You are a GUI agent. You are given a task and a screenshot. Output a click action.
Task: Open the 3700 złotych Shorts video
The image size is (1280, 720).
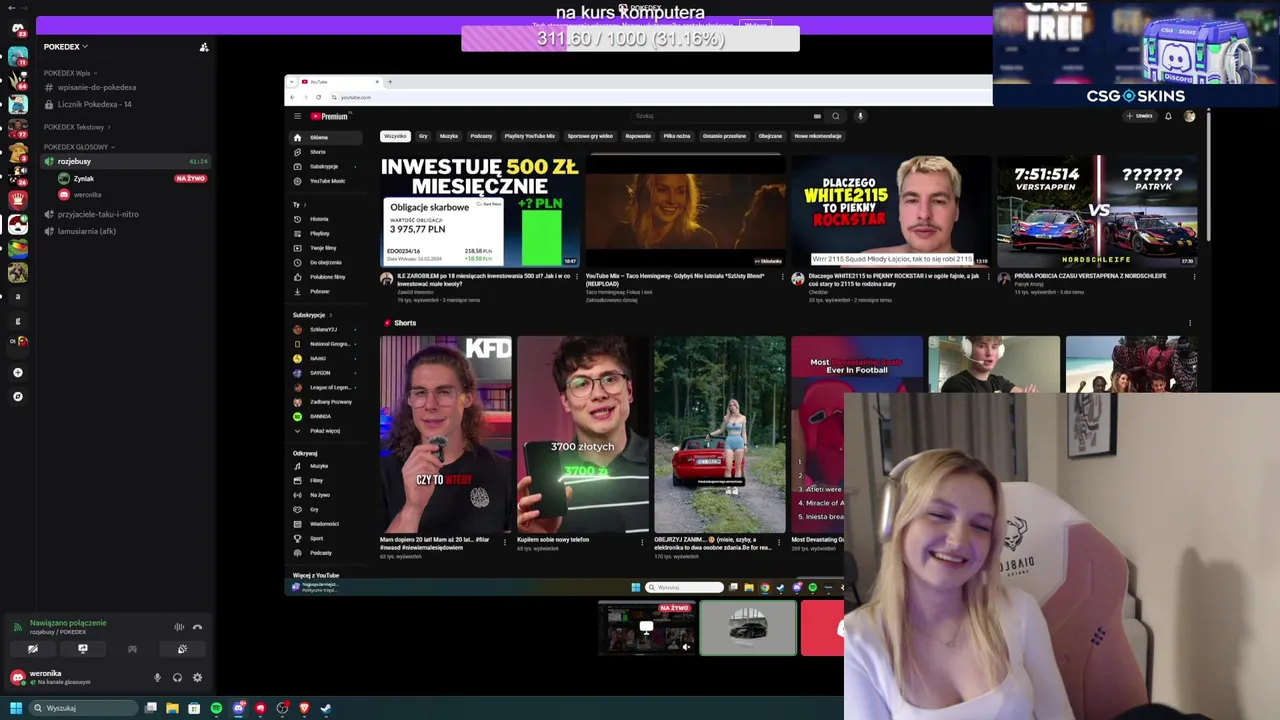click(583, 434)
